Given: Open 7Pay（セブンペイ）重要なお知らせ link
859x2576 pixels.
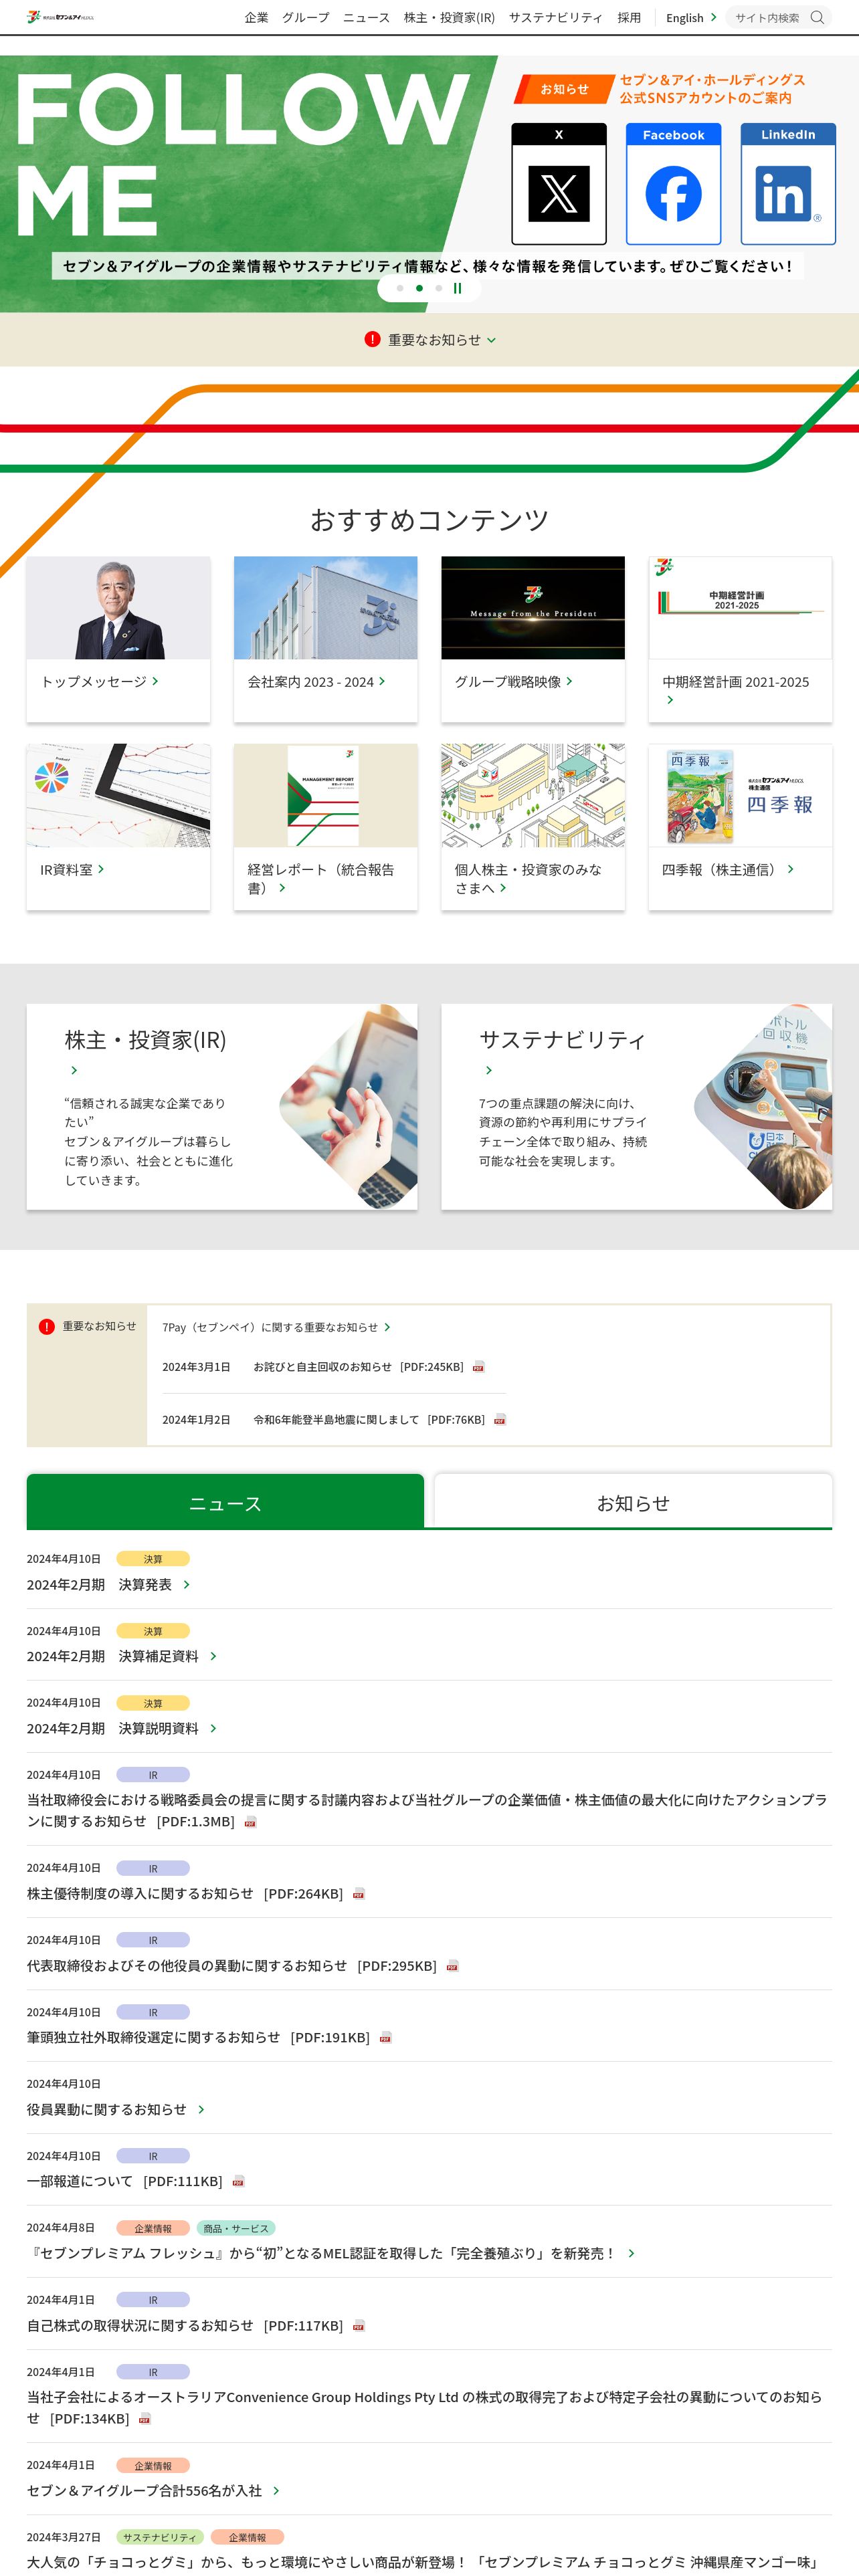Looking at the screenshot, I should point(276,1327).
